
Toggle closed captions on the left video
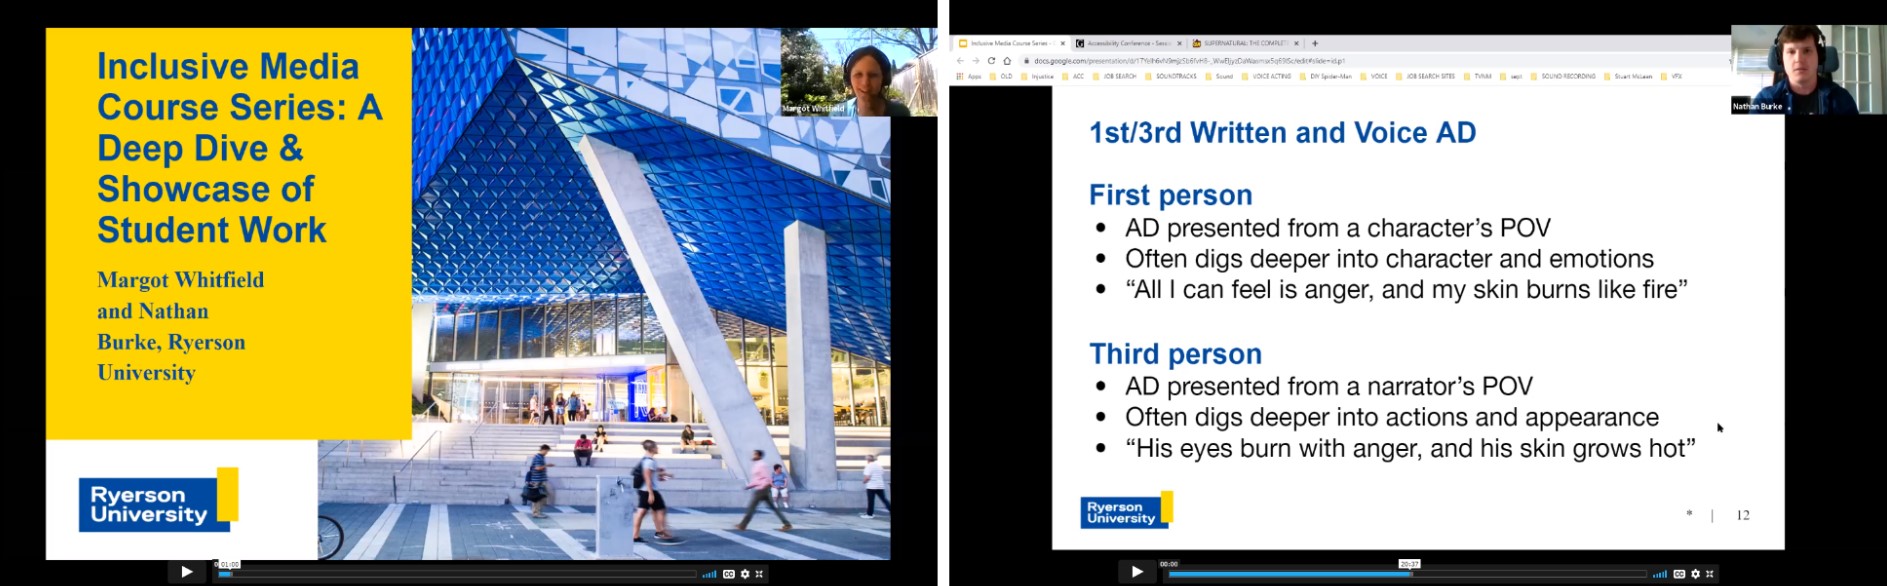729,574
